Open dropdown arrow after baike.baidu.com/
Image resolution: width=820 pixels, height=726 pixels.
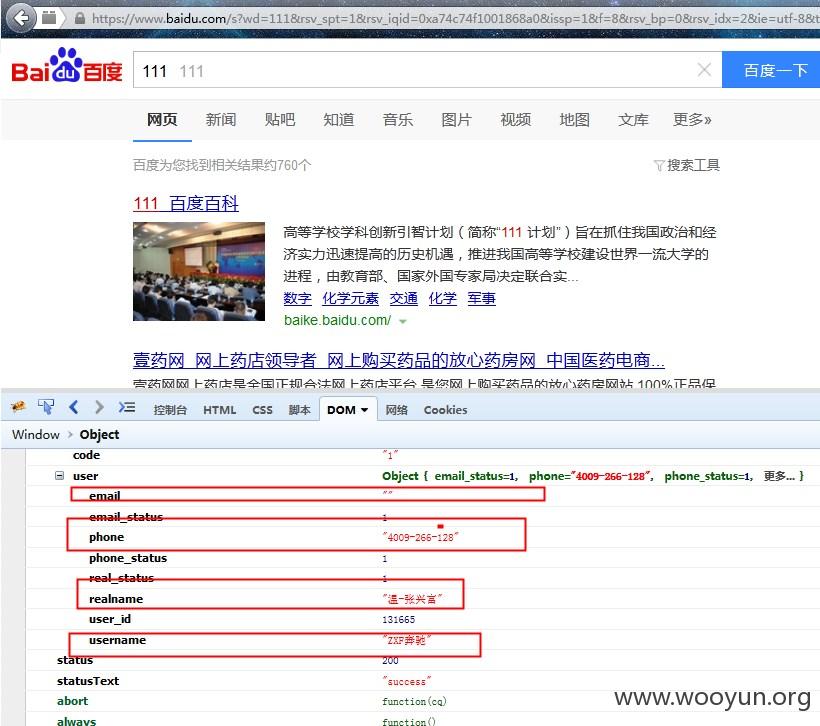point(403,321)
